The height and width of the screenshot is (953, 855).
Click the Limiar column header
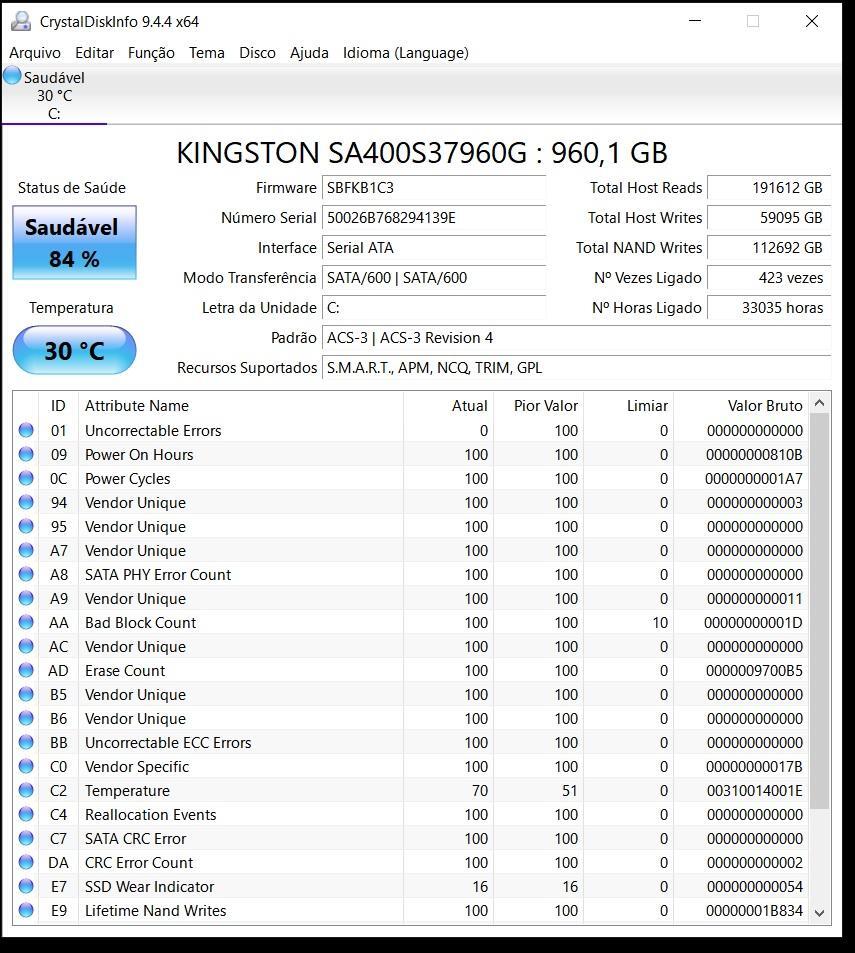pos(628,405)
